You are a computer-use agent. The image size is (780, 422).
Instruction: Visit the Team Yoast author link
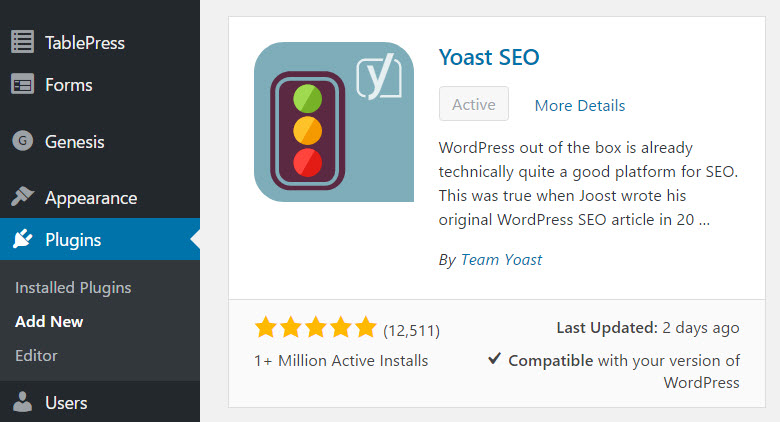pos(501,259)
